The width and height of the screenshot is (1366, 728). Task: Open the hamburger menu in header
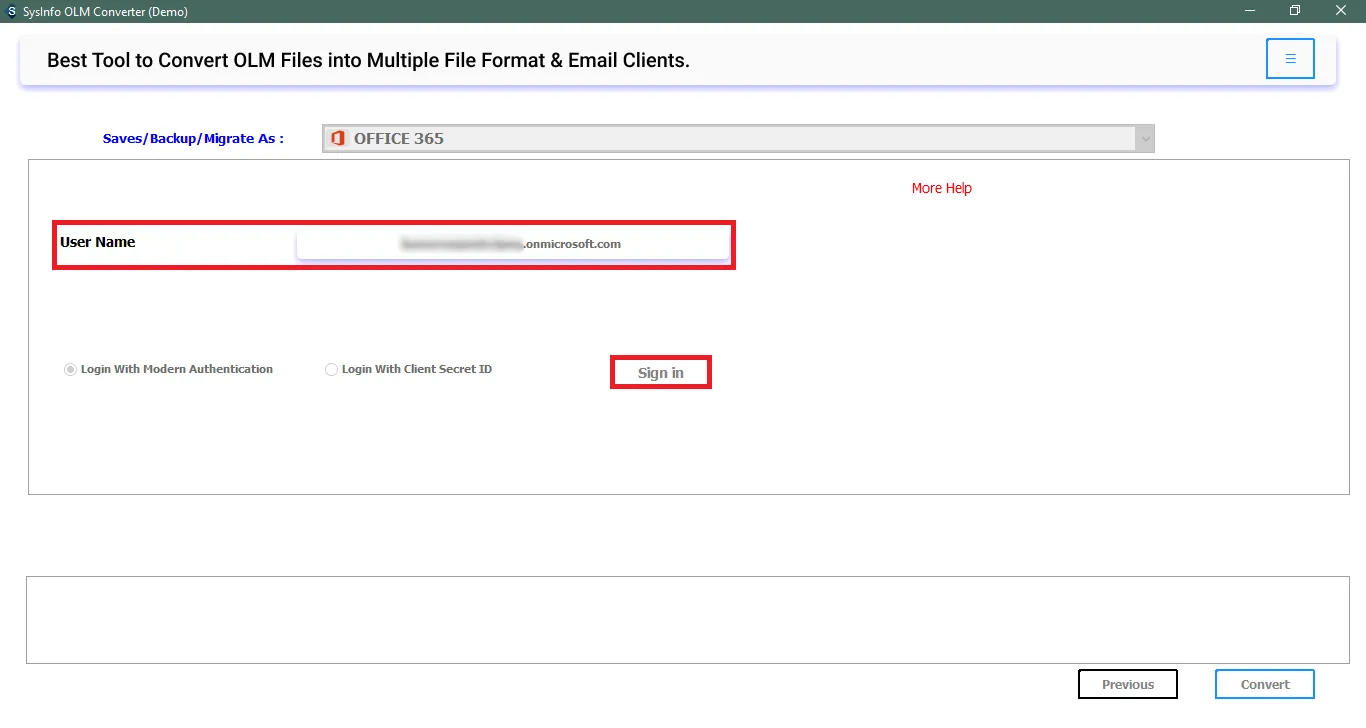[x=1290, y=59]
